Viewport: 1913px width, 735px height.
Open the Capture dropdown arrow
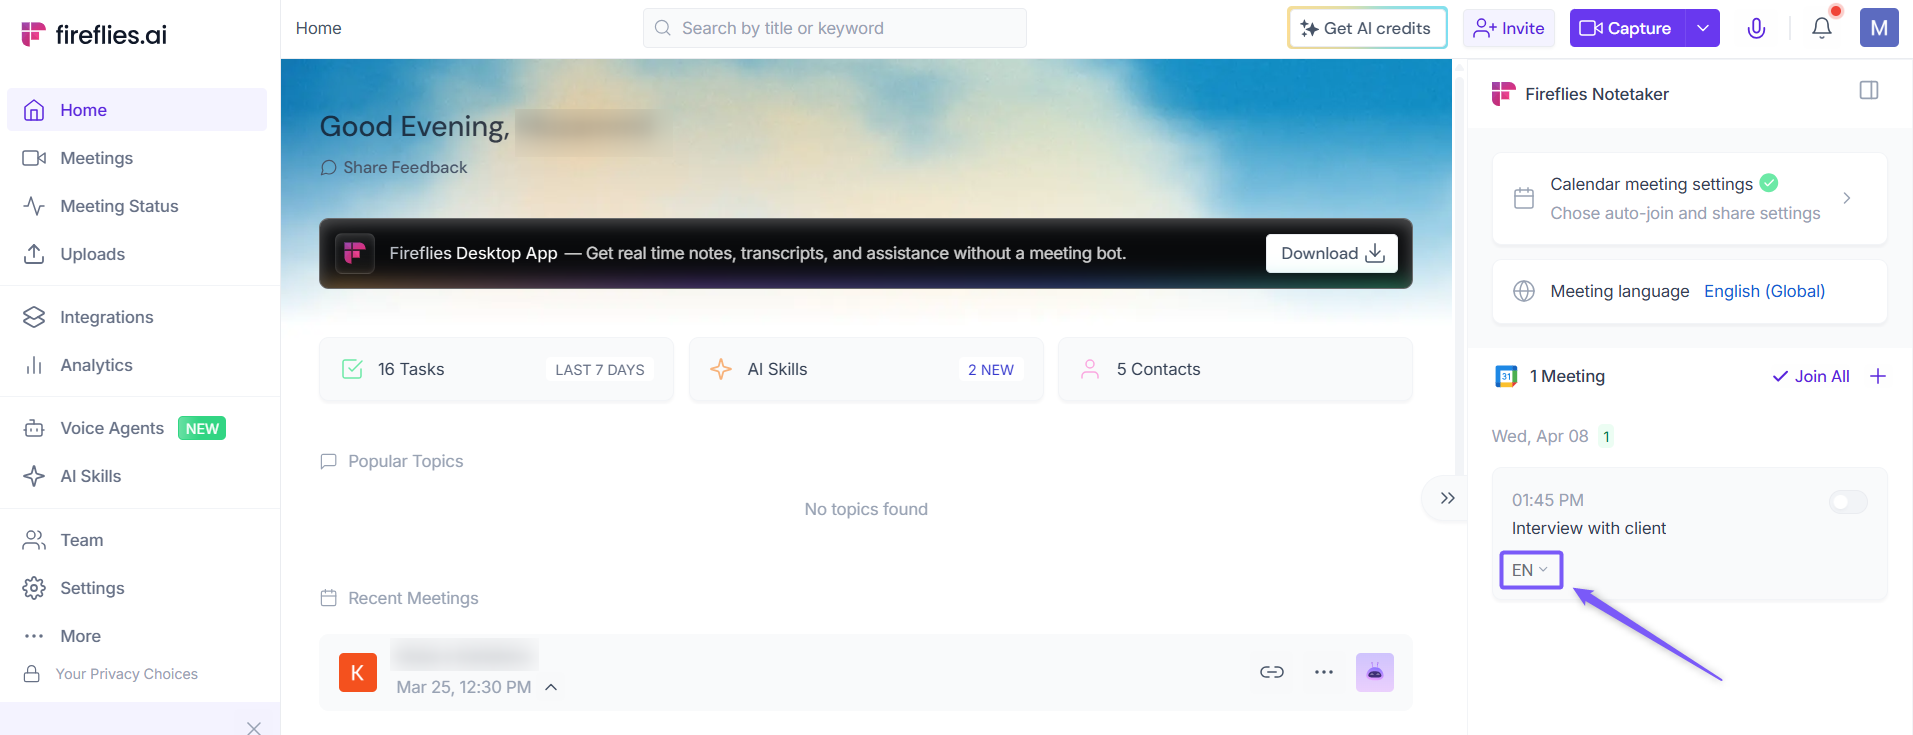(x=1702, y=28)
